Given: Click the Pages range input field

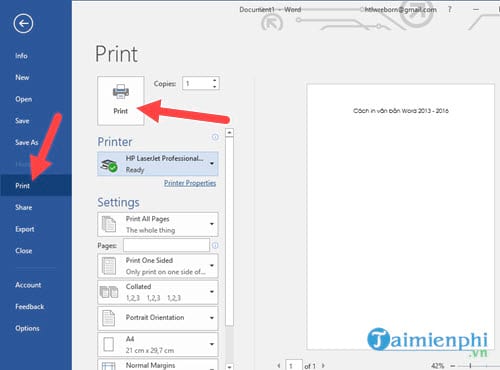Looking at the screenshot, I should (166, 245).
